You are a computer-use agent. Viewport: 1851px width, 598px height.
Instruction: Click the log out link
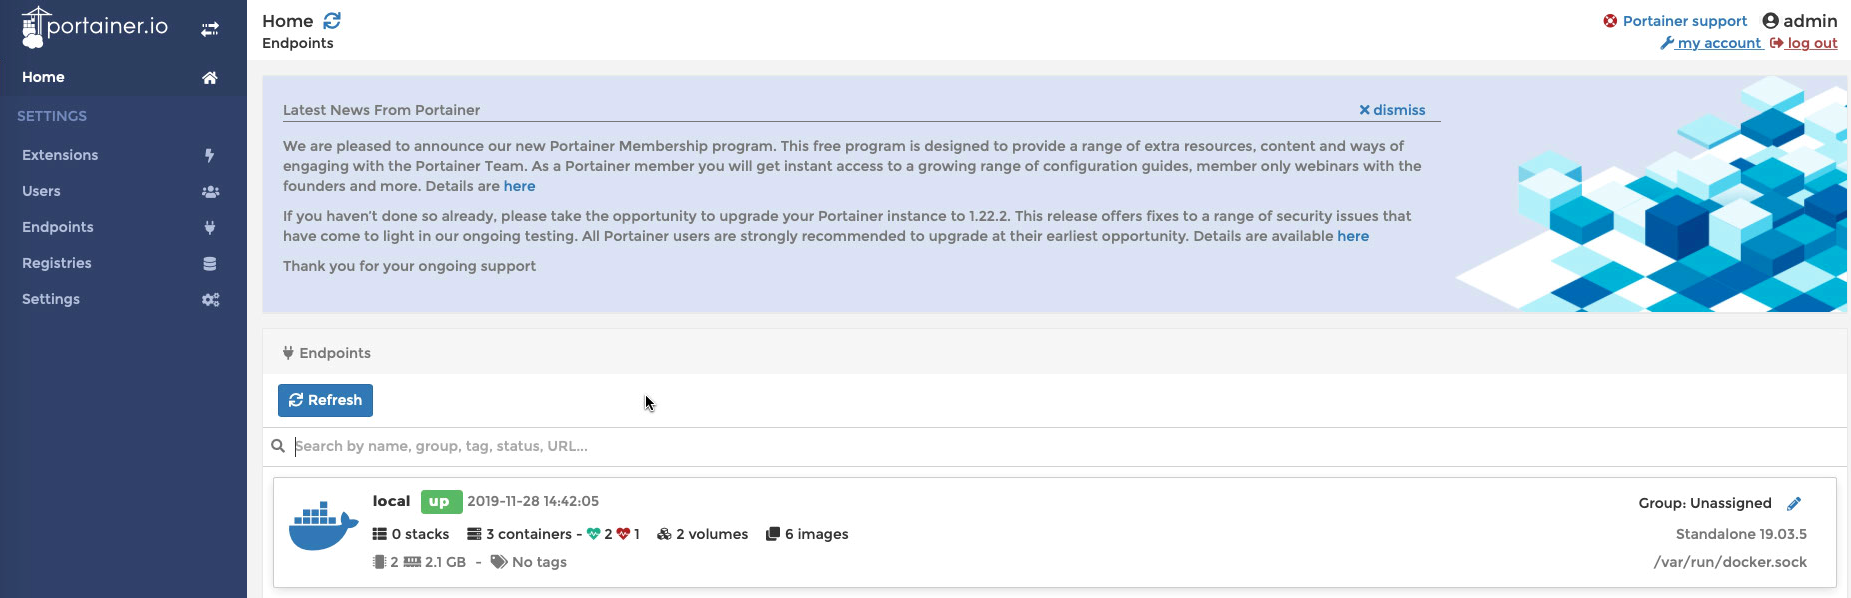click(x=1811, y=43)
